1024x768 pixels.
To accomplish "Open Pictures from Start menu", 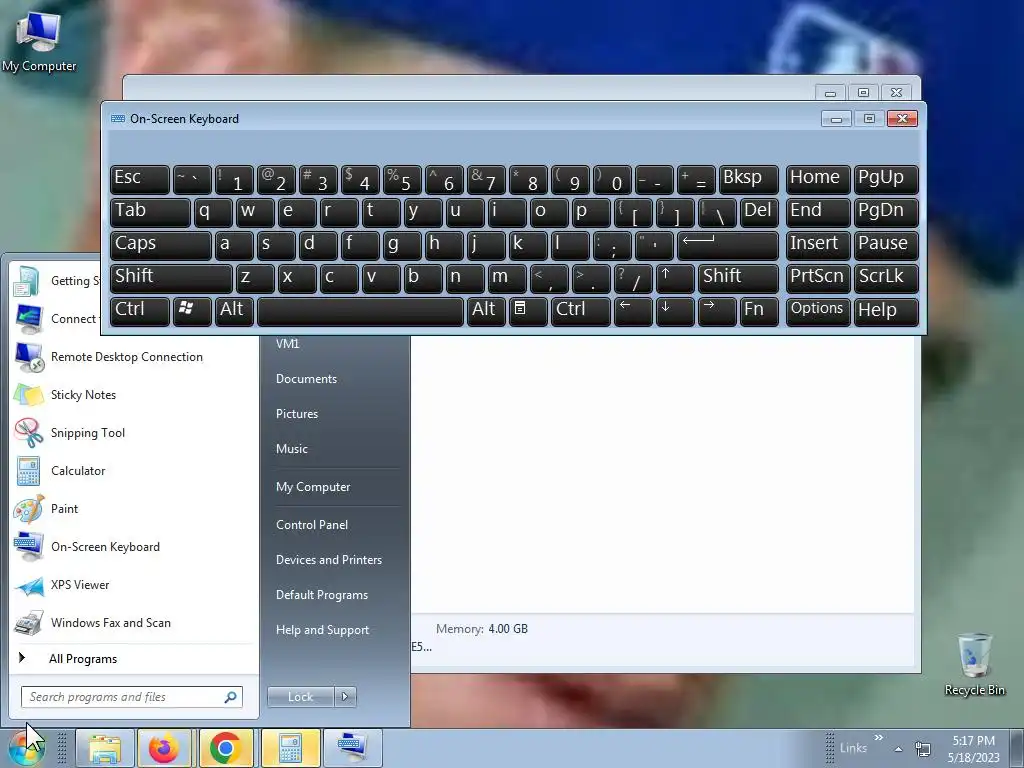I will click(296, 414).
